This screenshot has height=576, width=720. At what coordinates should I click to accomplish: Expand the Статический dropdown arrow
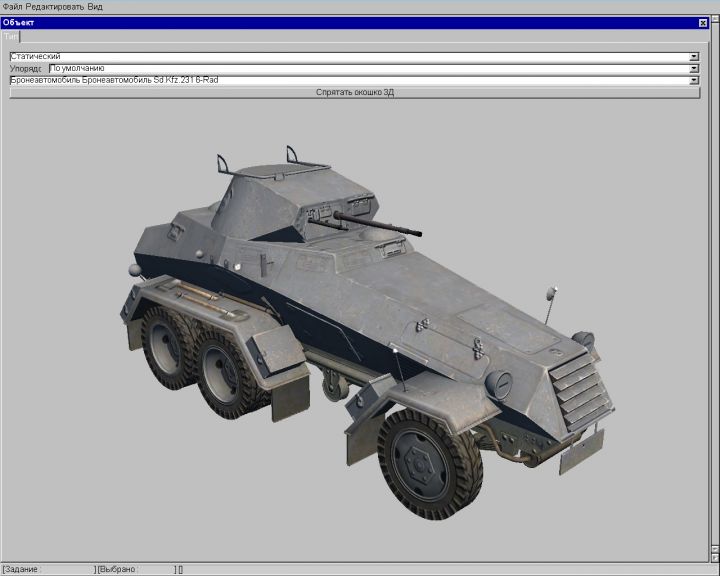[x=694, y=57]
